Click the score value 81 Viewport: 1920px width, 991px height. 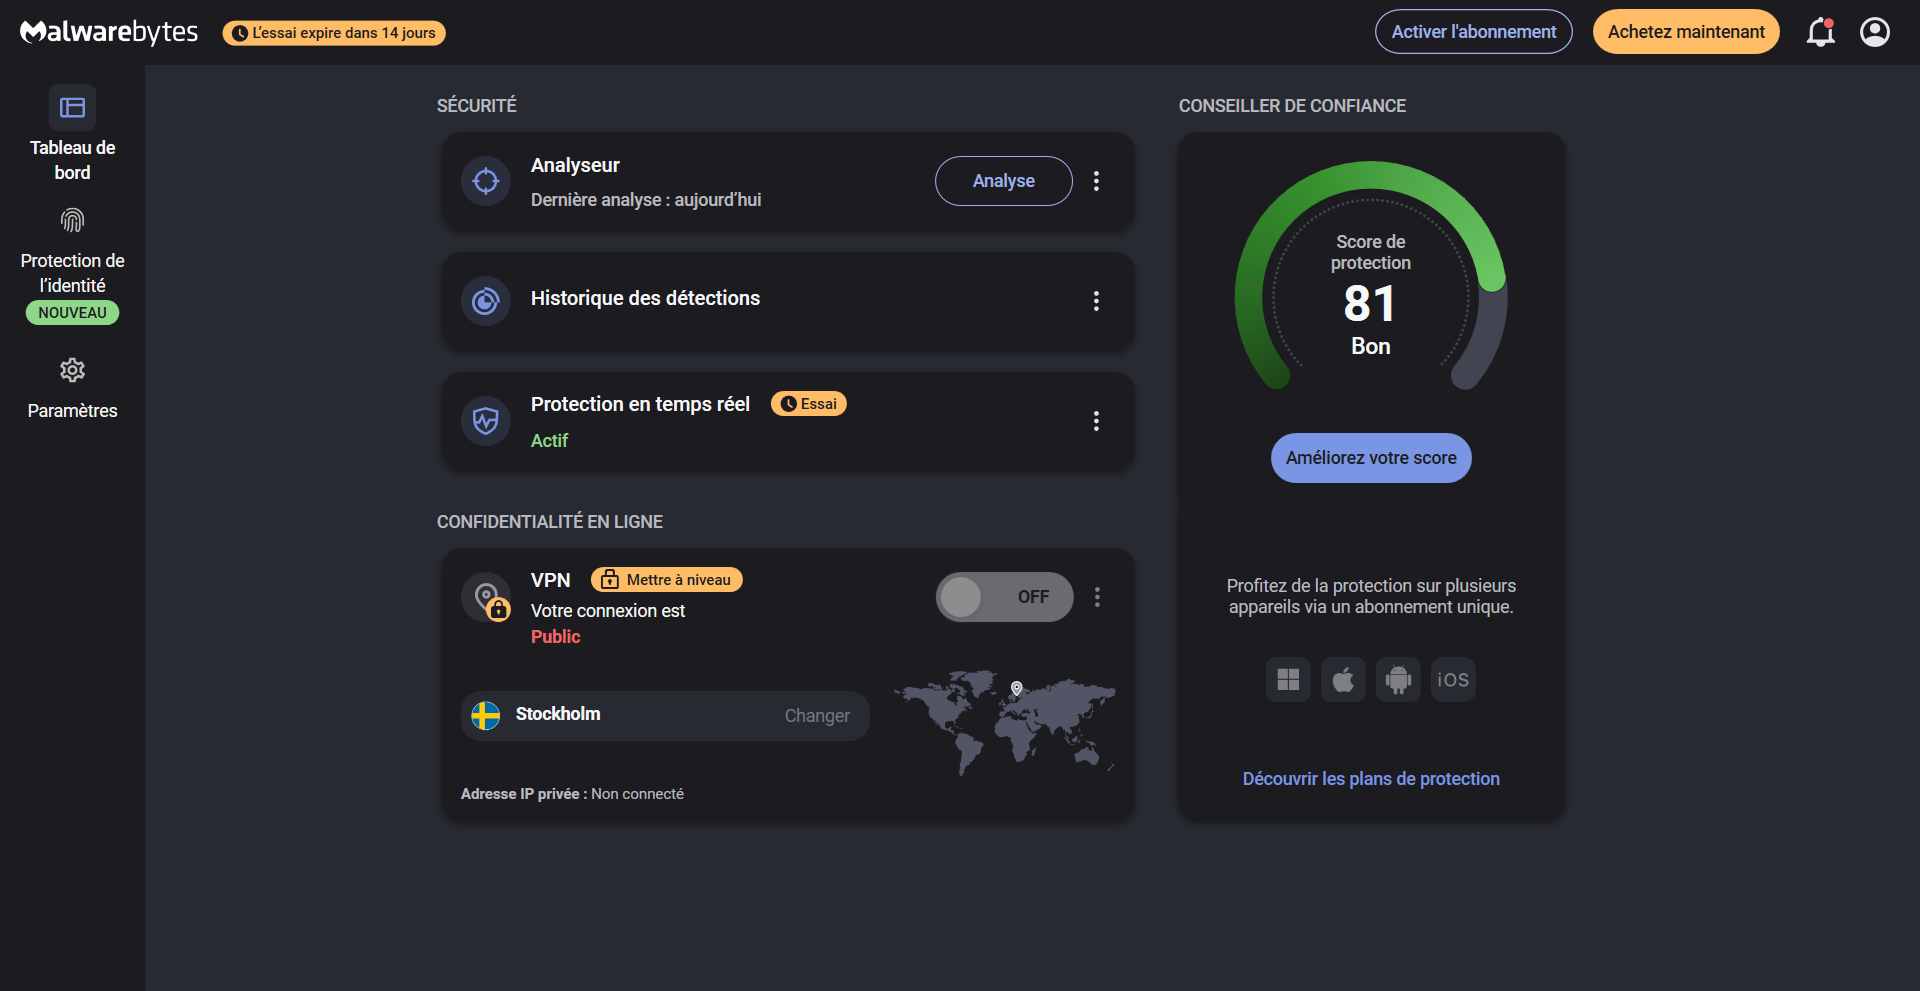[x=1369, y=304]
